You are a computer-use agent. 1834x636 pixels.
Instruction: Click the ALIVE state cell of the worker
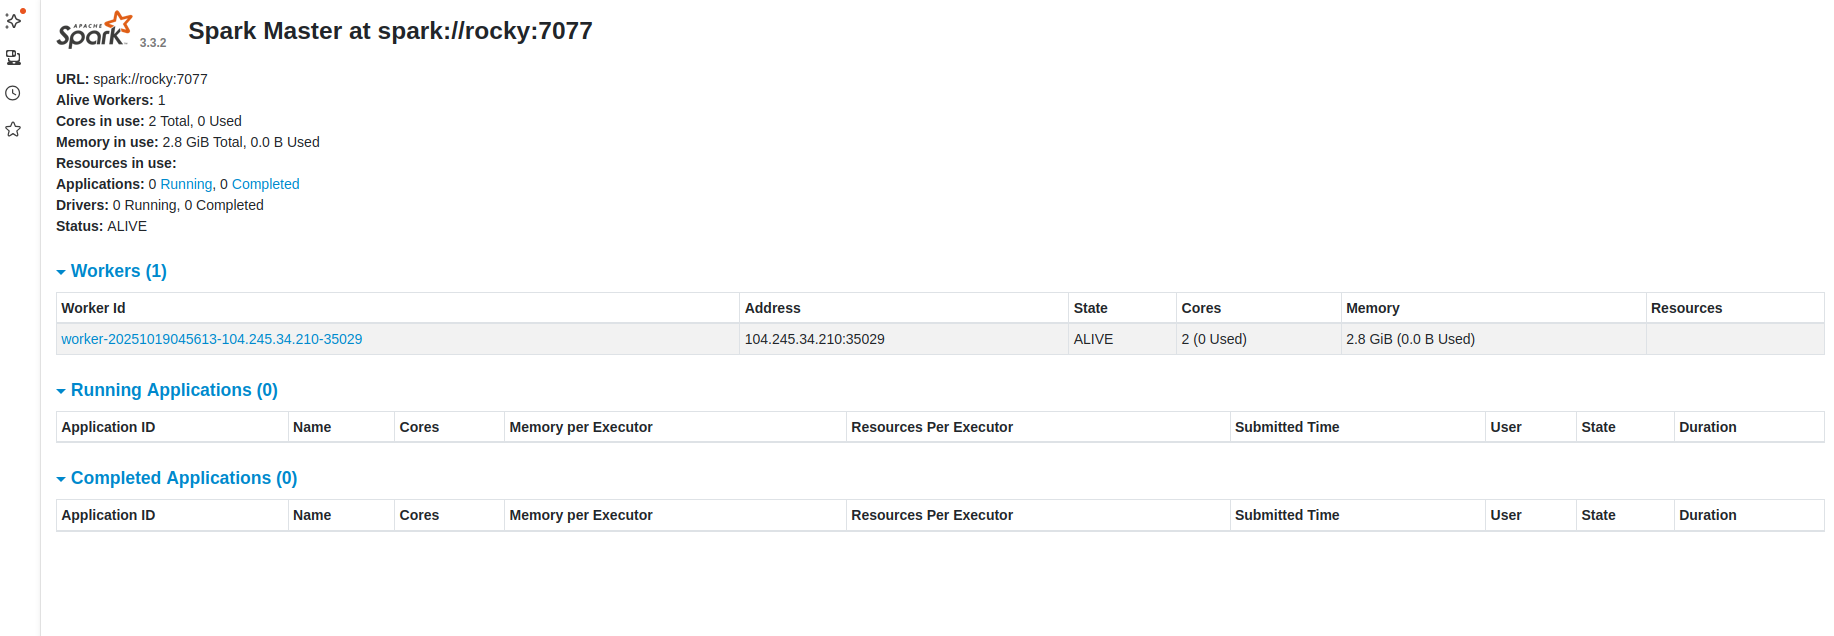[x=1093, y=339]
